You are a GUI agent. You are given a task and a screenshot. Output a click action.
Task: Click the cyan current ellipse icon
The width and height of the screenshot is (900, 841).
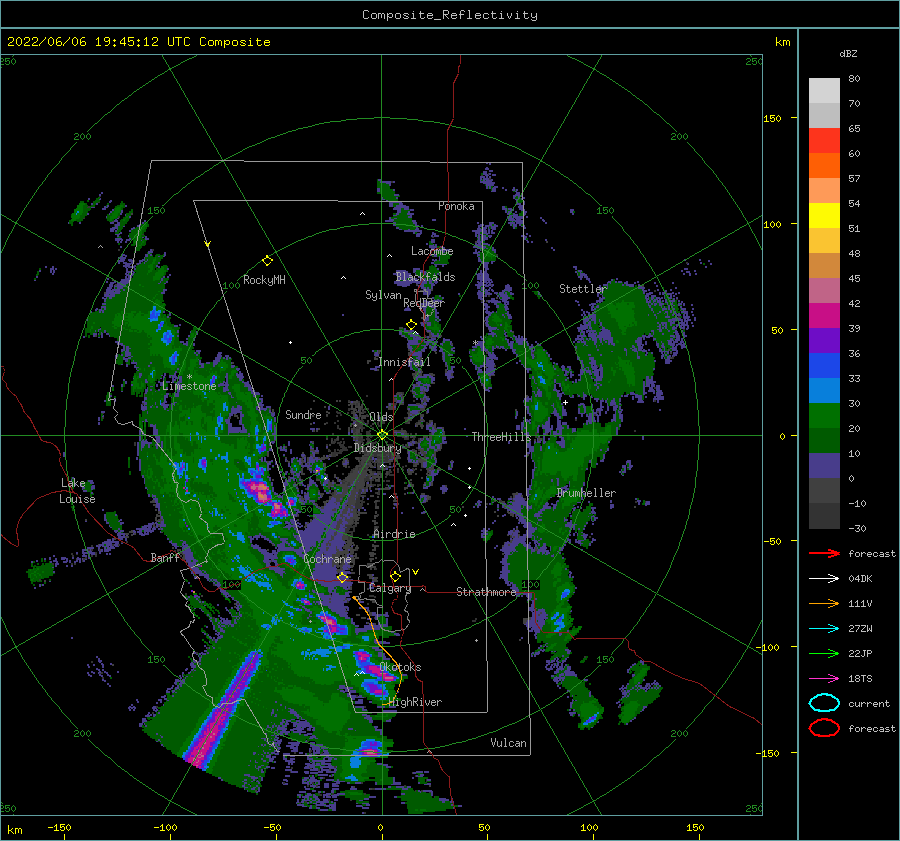(824, 703)
